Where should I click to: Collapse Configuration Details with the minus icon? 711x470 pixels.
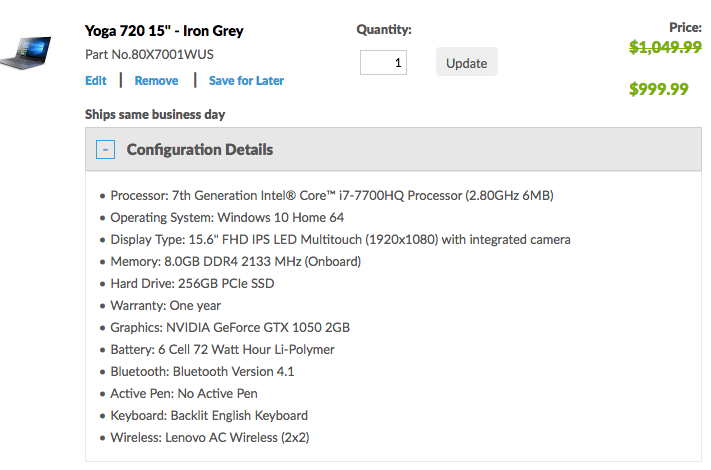(x=104, y=150)
